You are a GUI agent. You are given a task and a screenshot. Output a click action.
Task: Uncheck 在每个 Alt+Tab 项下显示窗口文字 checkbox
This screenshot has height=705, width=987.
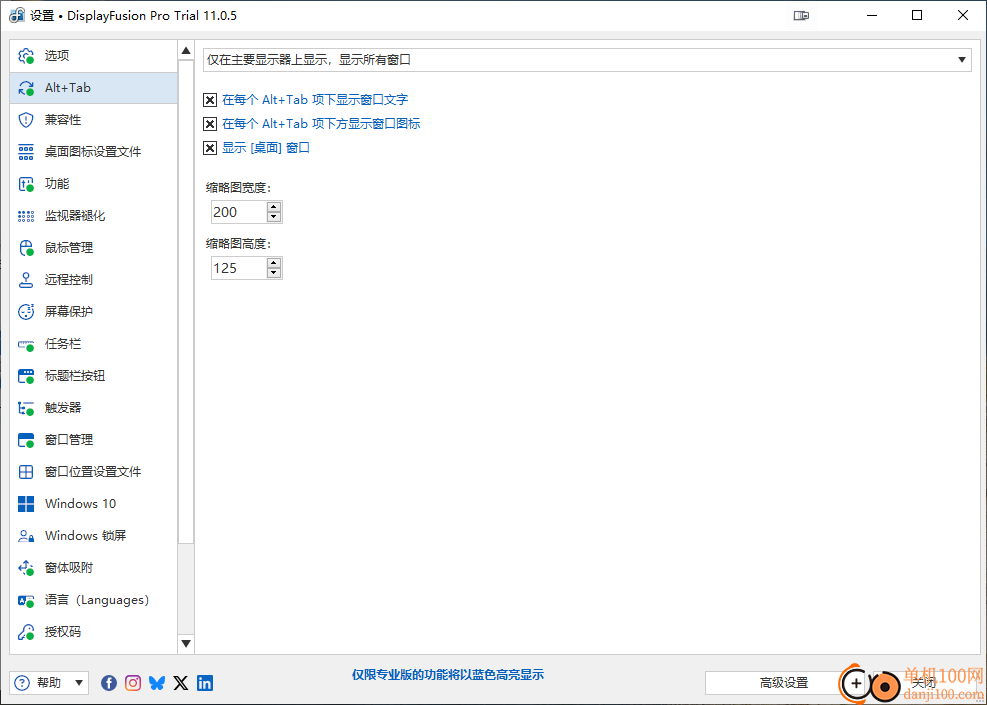point(210,100)
